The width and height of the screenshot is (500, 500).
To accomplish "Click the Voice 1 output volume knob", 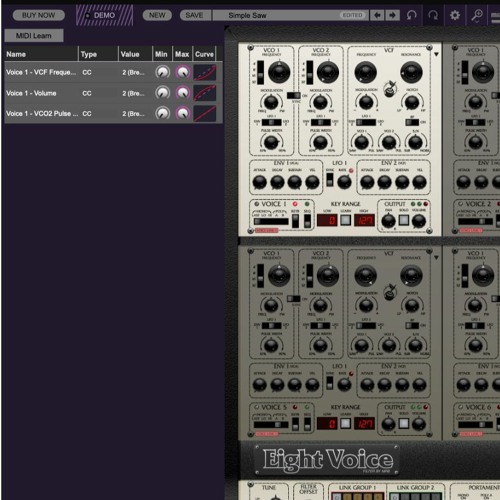I will pos(419,221).
